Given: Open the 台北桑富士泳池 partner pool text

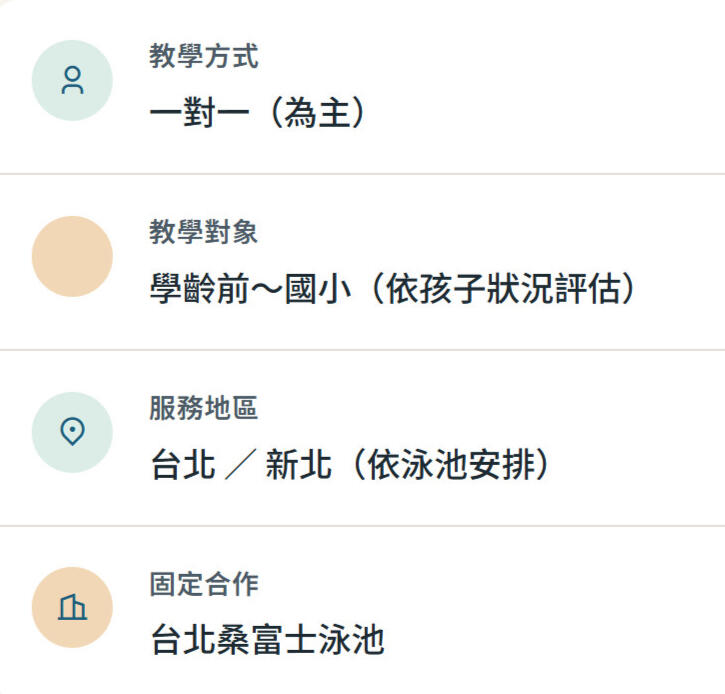Looking at the screenshot, I should 267,640.
